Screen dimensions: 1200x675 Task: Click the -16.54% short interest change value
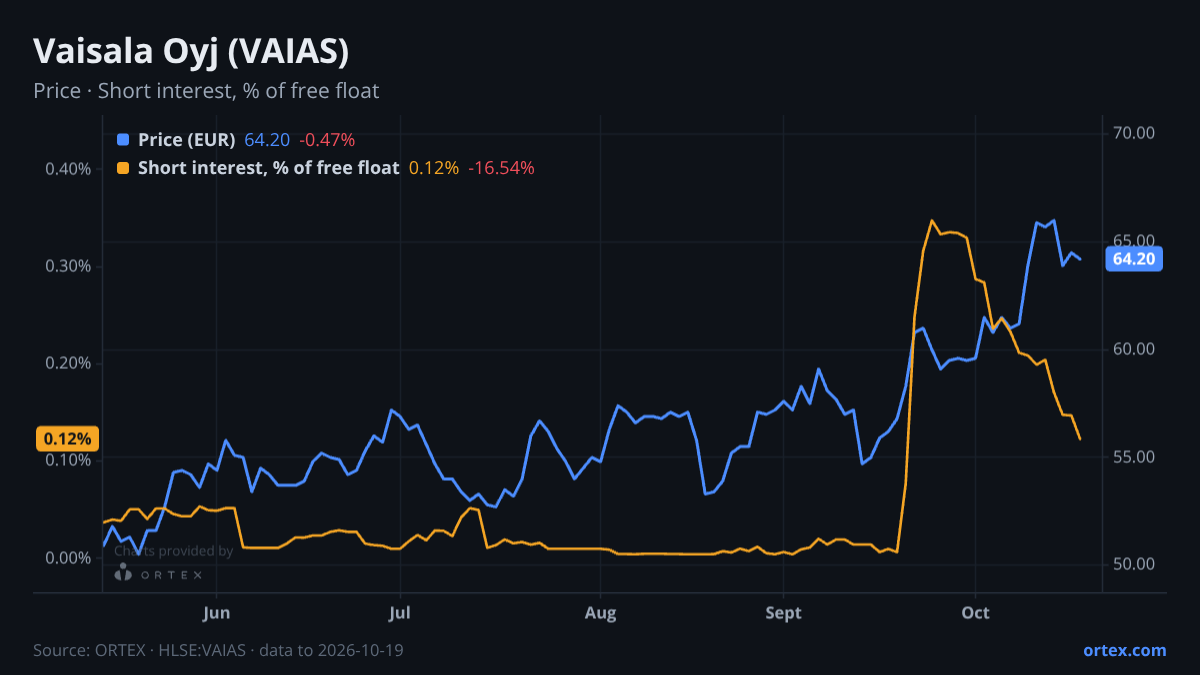[501, 168]
